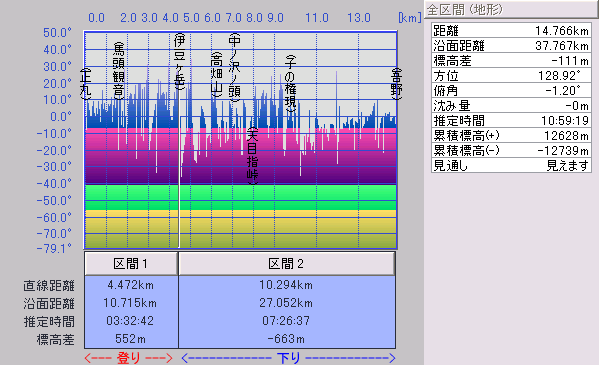599x365 pixels.
Task: Click the red 登り ascent indicator
Action: (x=128, y=358)
